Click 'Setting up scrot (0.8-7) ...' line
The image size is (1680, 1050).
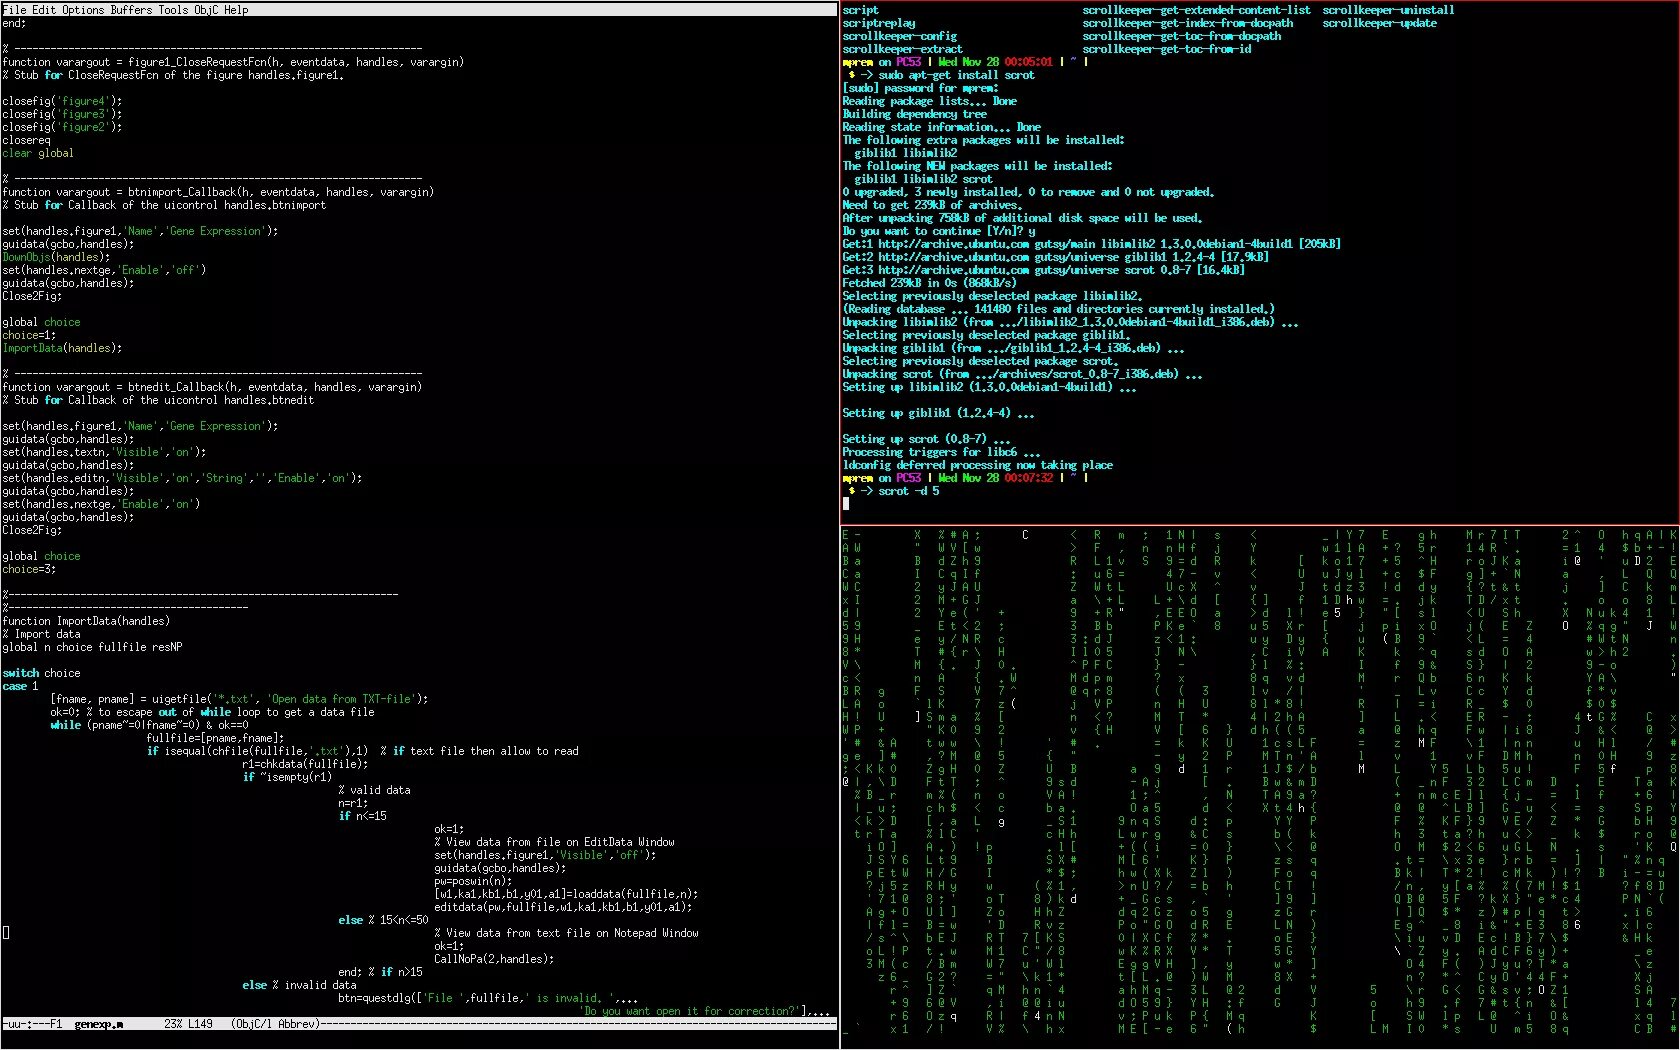pos(926,439)
